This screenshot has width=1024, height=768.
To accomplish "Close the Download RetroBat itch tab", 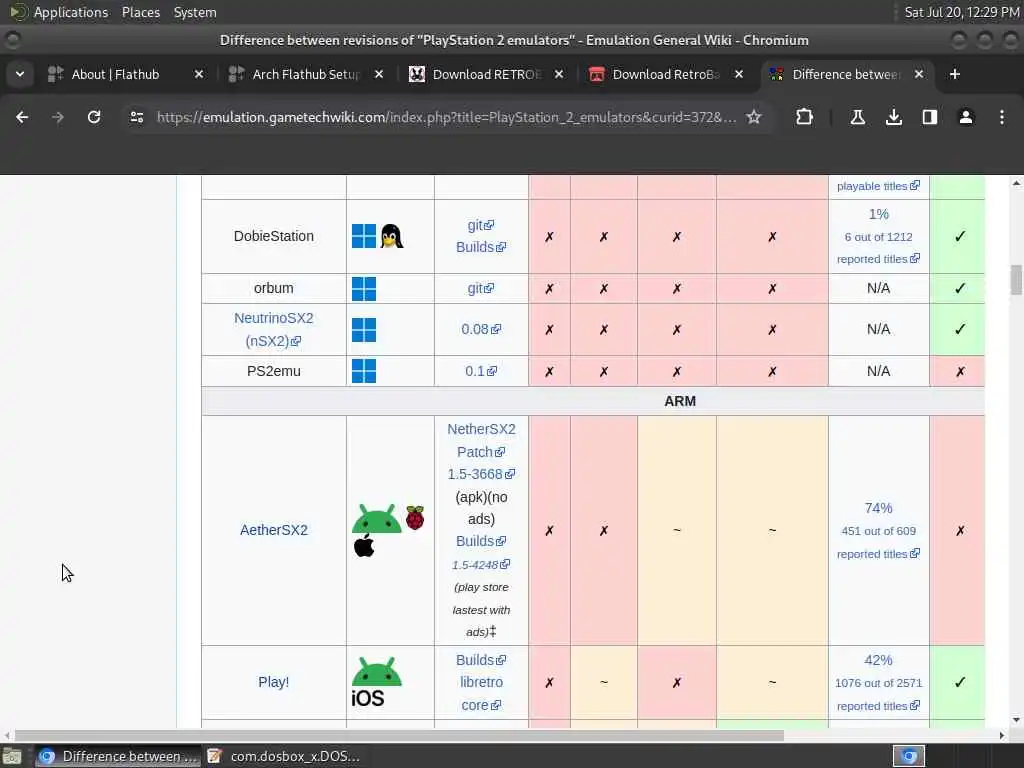I will coord(739,74).
